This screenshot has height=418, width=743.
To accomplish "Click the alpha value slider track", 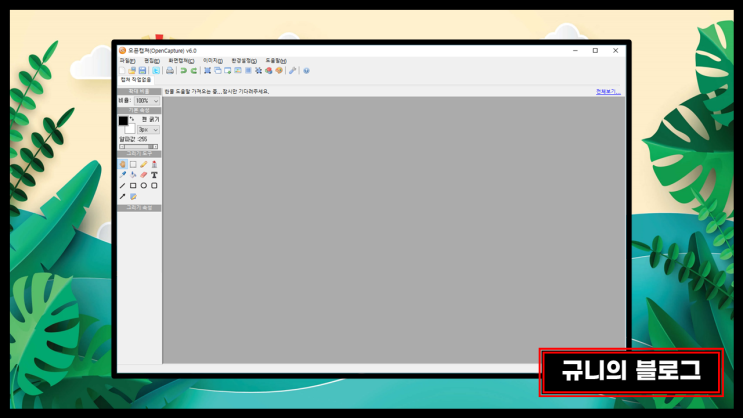I will pyautogui.click(x=139, y=147).
